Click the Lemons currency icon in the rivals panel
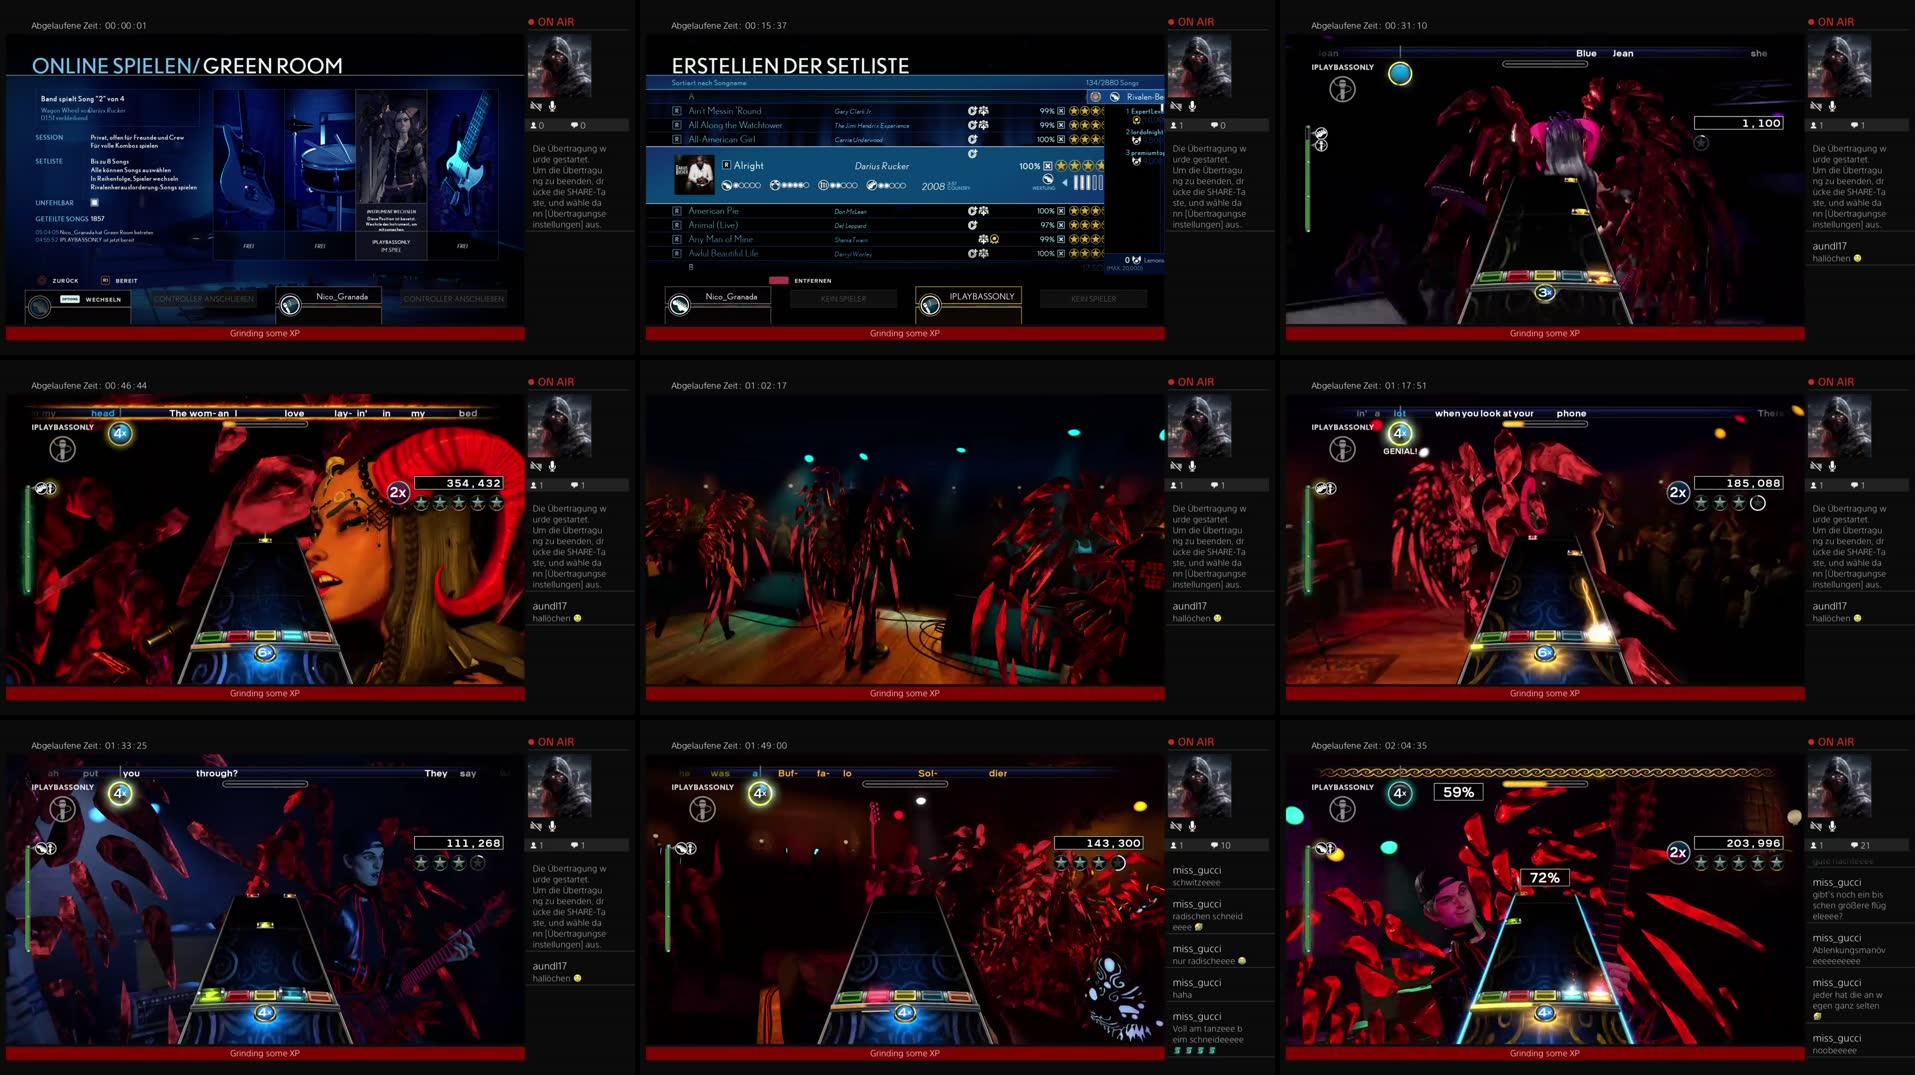The width and height of the screenshot is (1915, 1075). click(x=1136, y=260)
